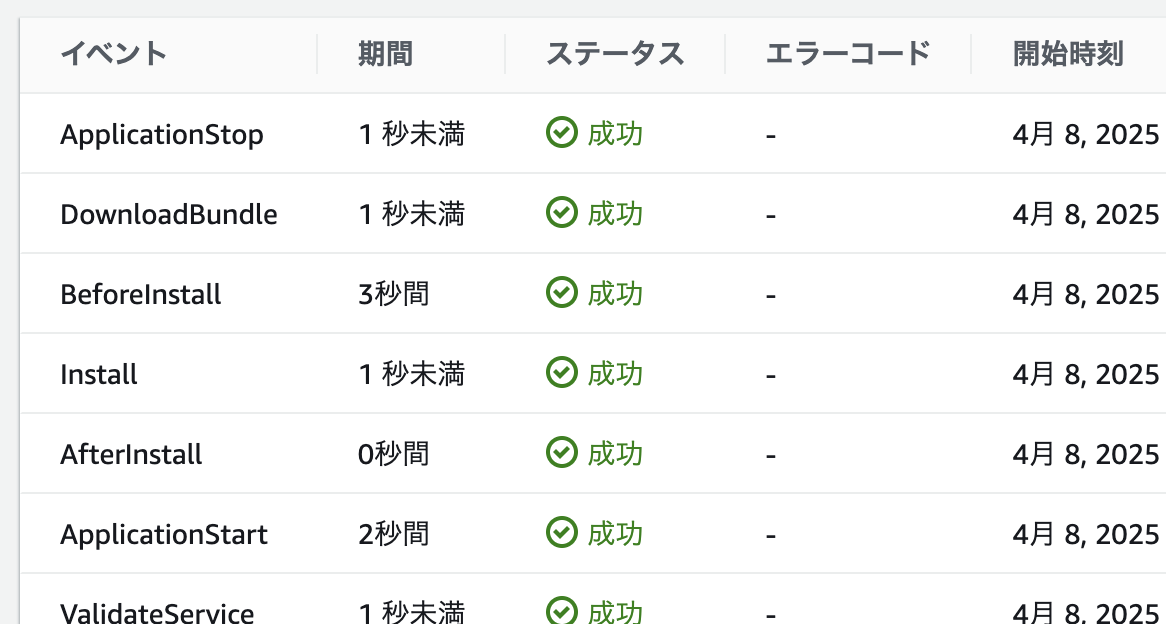Click the success check icon for AfterInstall
This screenshot has height=624, width=1166.
pyautogui.click(x=561, y=454)
